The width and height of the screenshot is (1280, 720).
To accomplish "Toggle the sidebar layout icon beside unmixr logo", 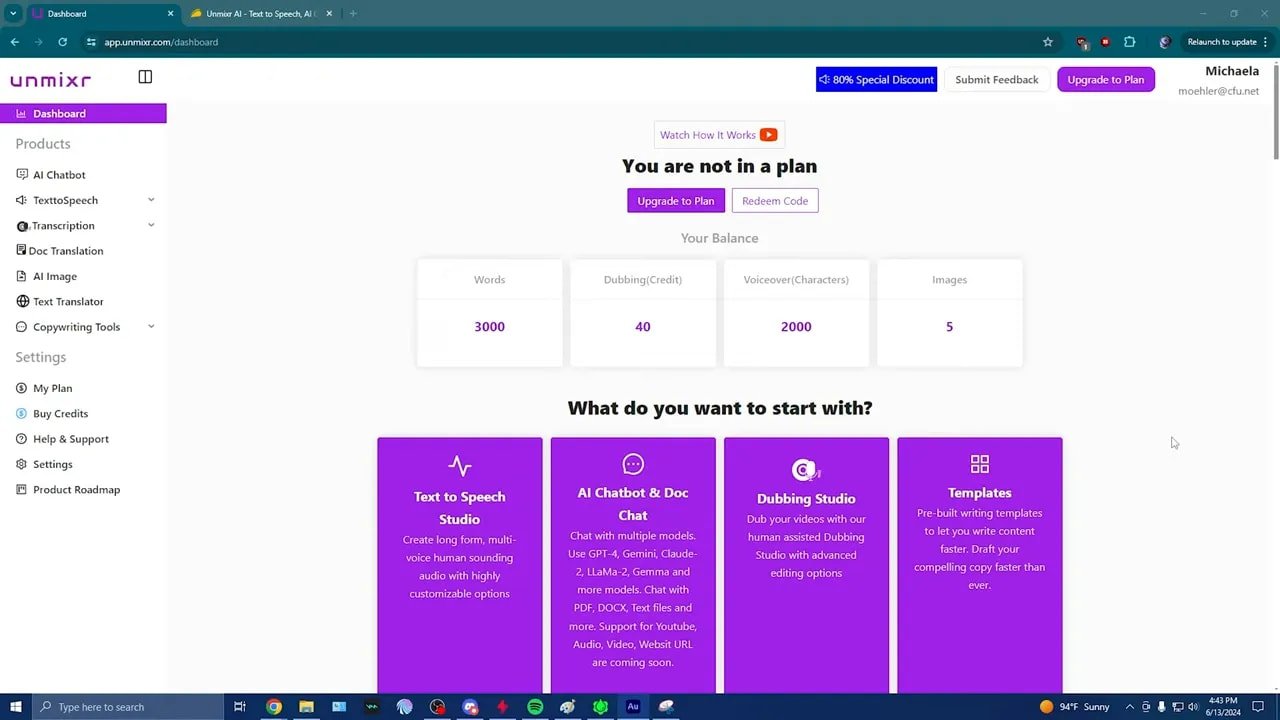I will click(x=145, y=76).
